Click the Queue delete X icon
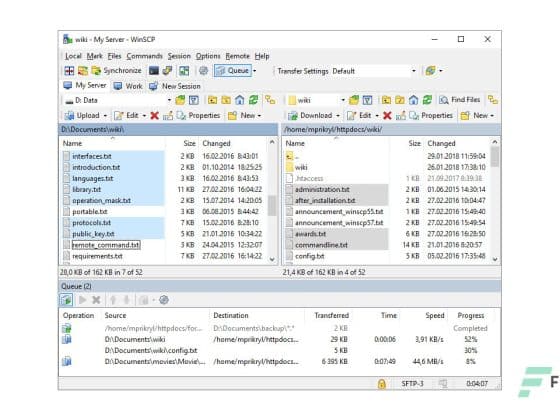Image resolution: width=560 pixels, height=420 pixels. pos(96,300)
